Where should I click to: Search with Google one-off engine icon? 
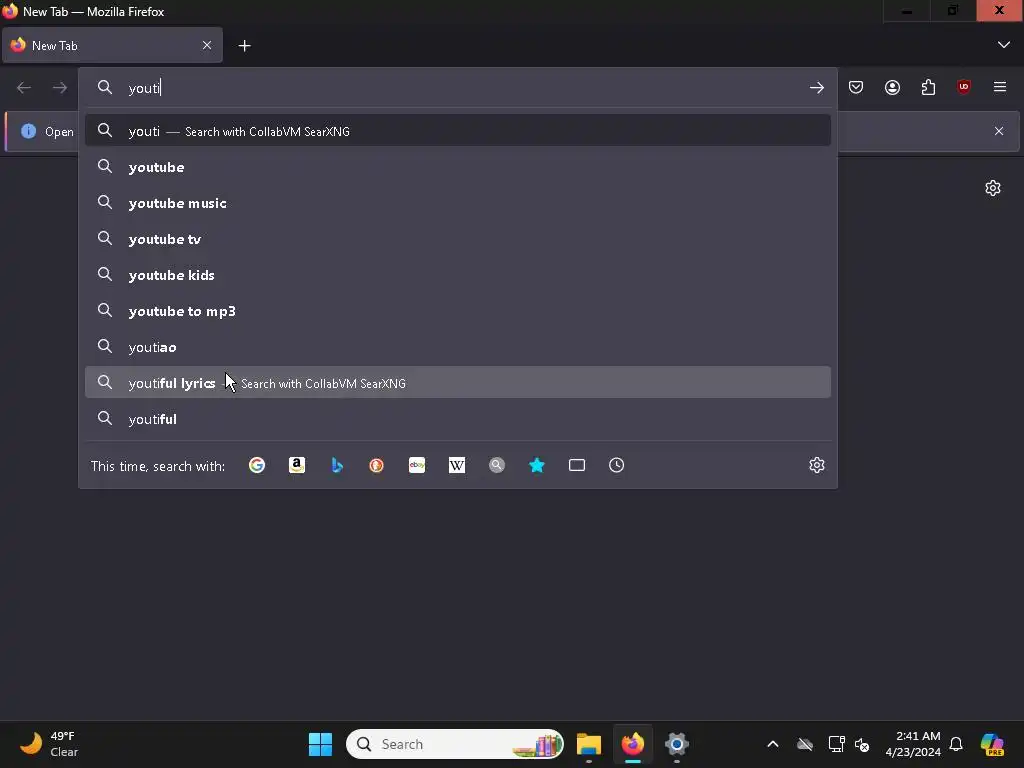coord(257,465)
